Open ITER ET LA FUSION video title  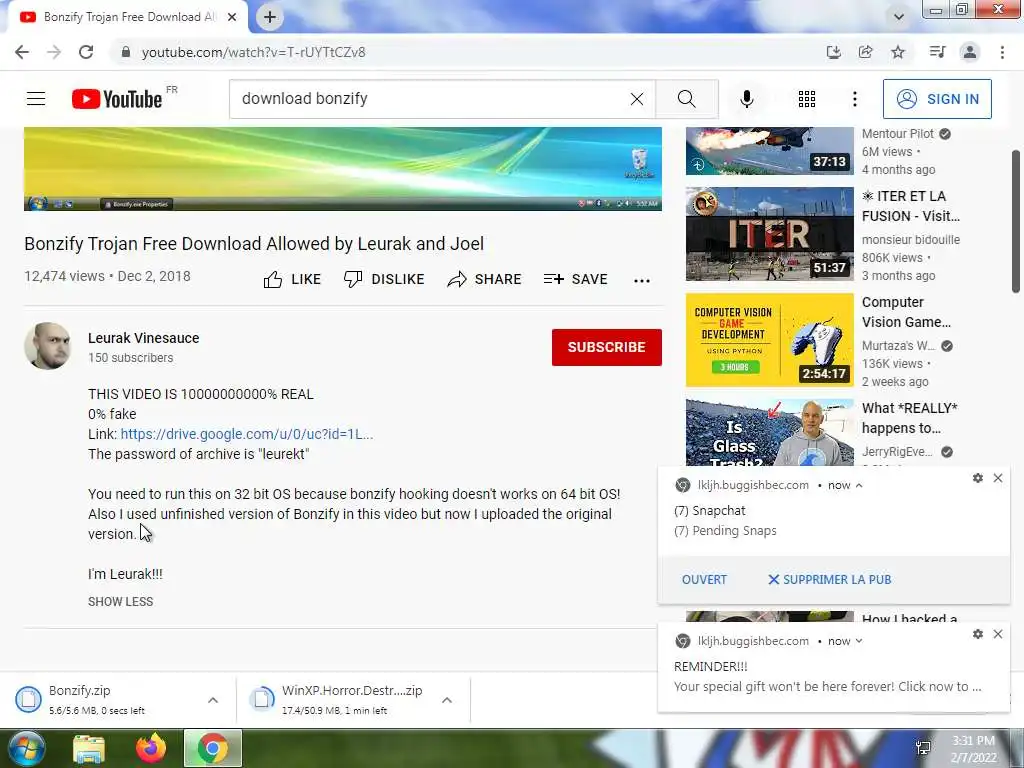point(910,206)
